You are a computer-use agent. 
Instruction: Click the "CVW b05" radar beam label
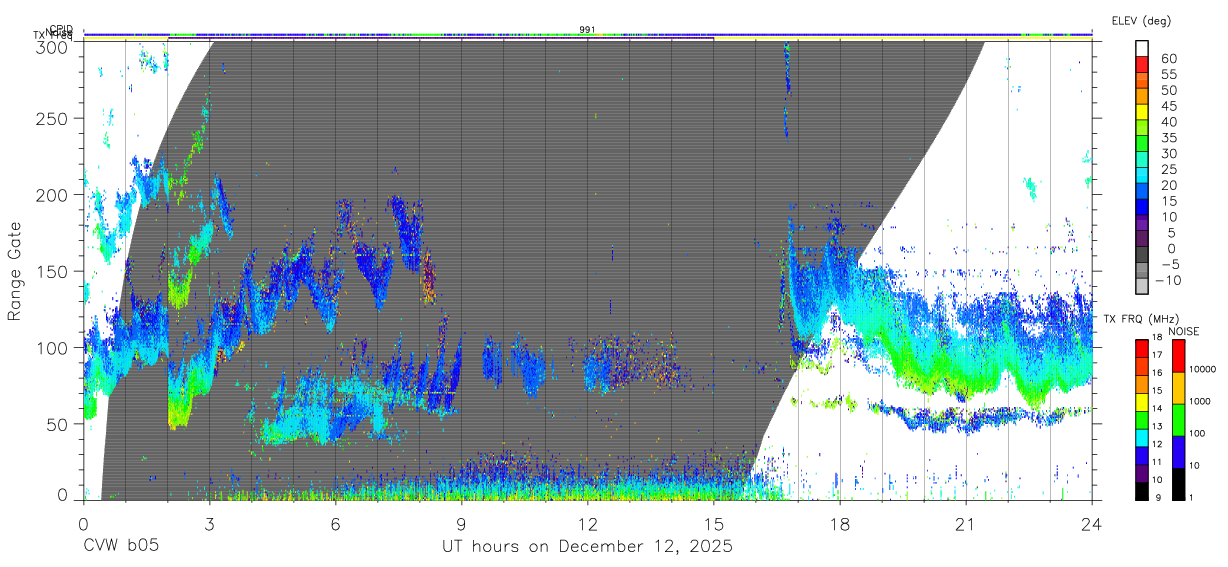point(119,547)
